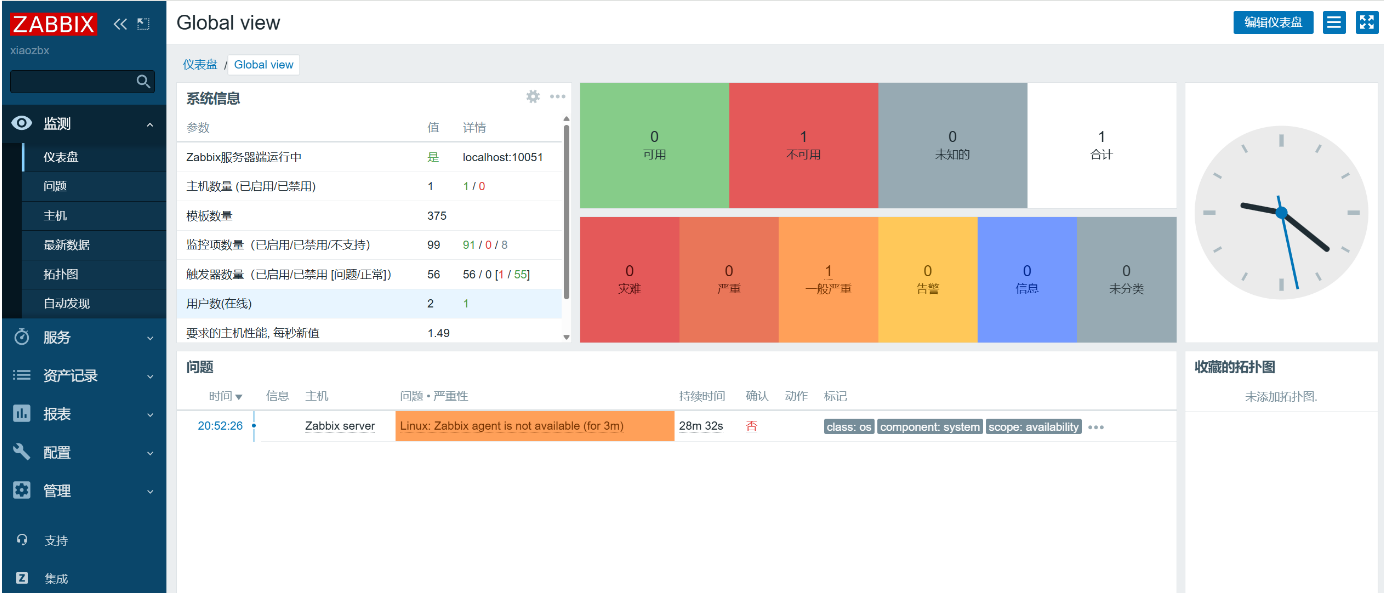Select the Global view breadcrumb tab
Viewport: 1384px width, 596px height.
pyautogui.click(x=264, y=64)
